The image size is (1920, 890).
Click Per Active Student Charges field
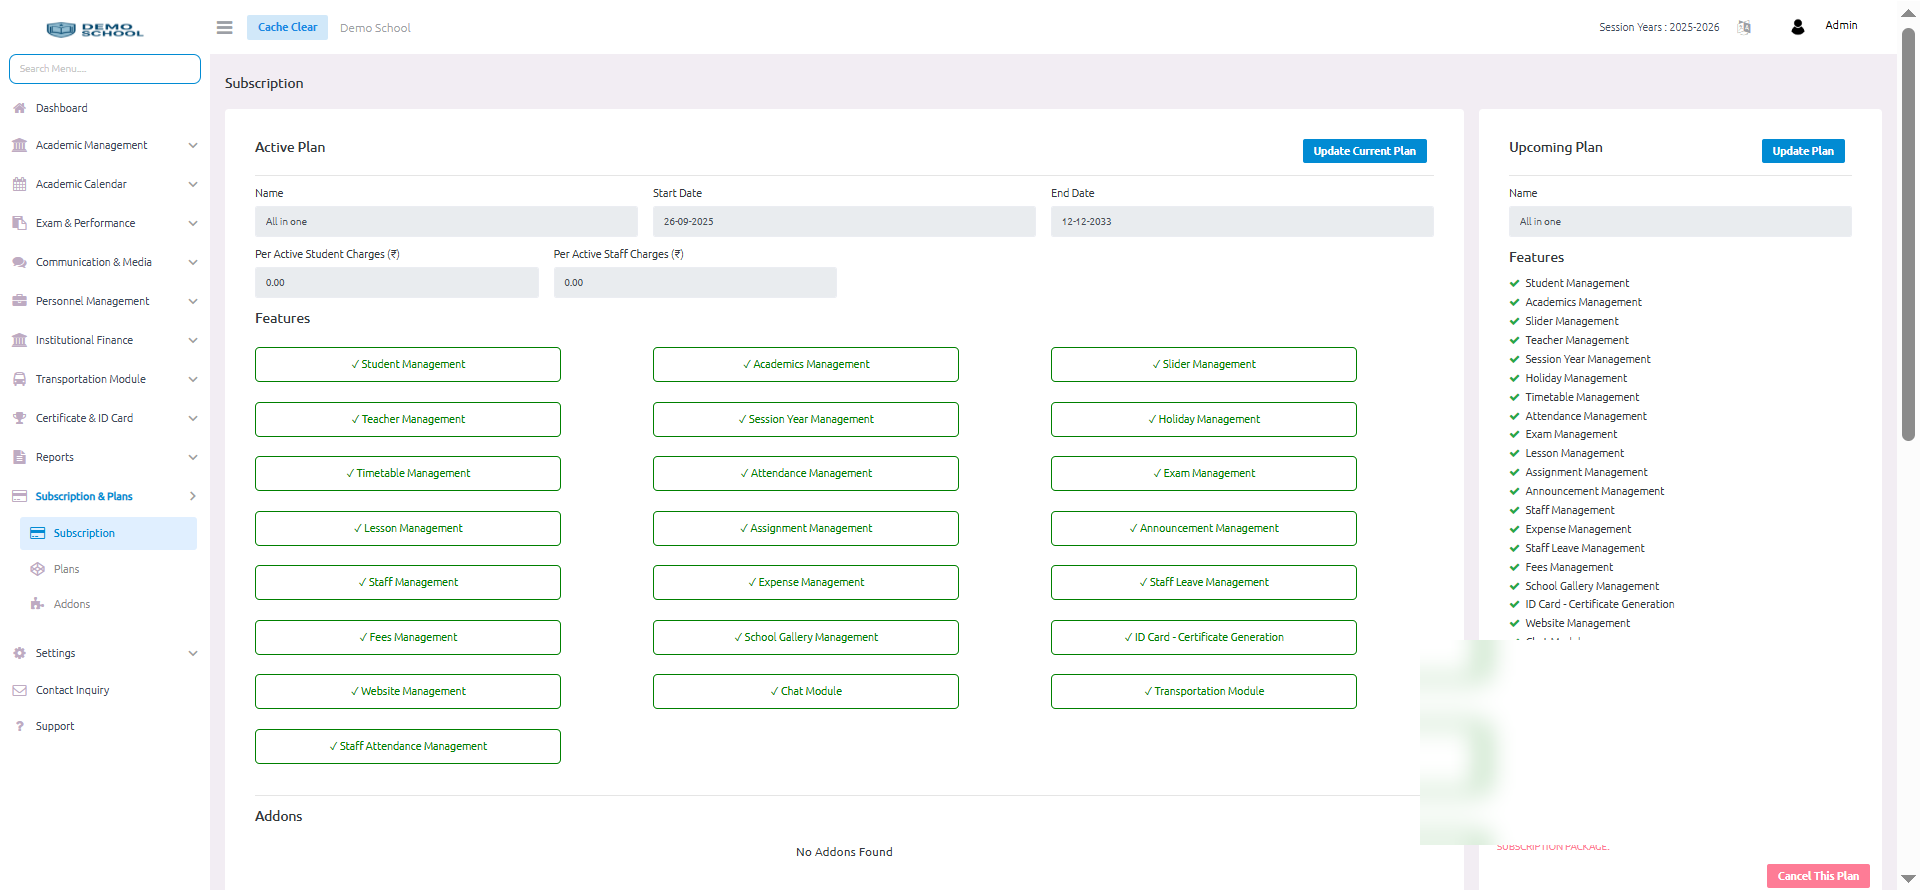click(x=397, y=283)
